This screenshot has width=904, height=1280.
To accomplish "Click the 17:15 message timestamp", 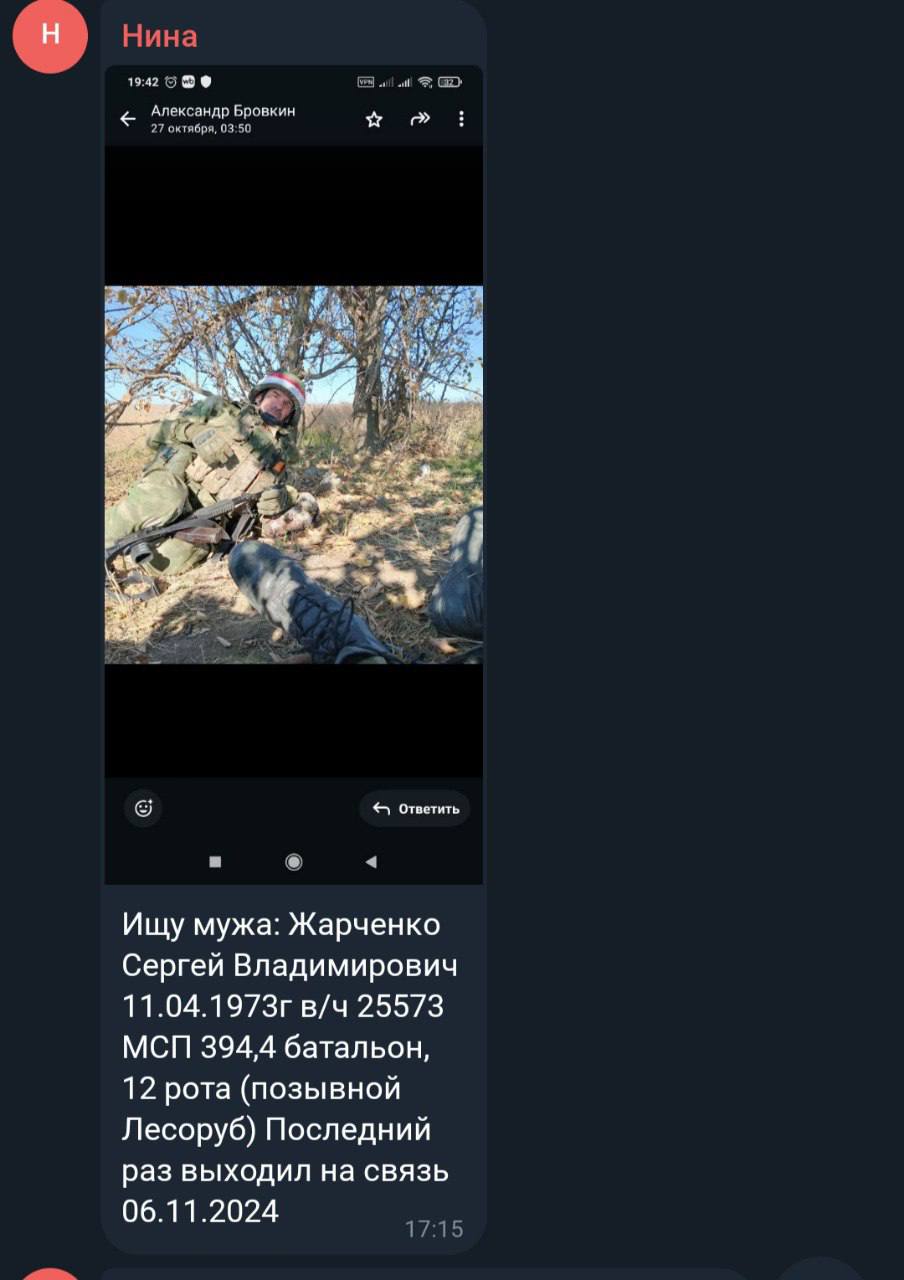I will [434, 1228].
